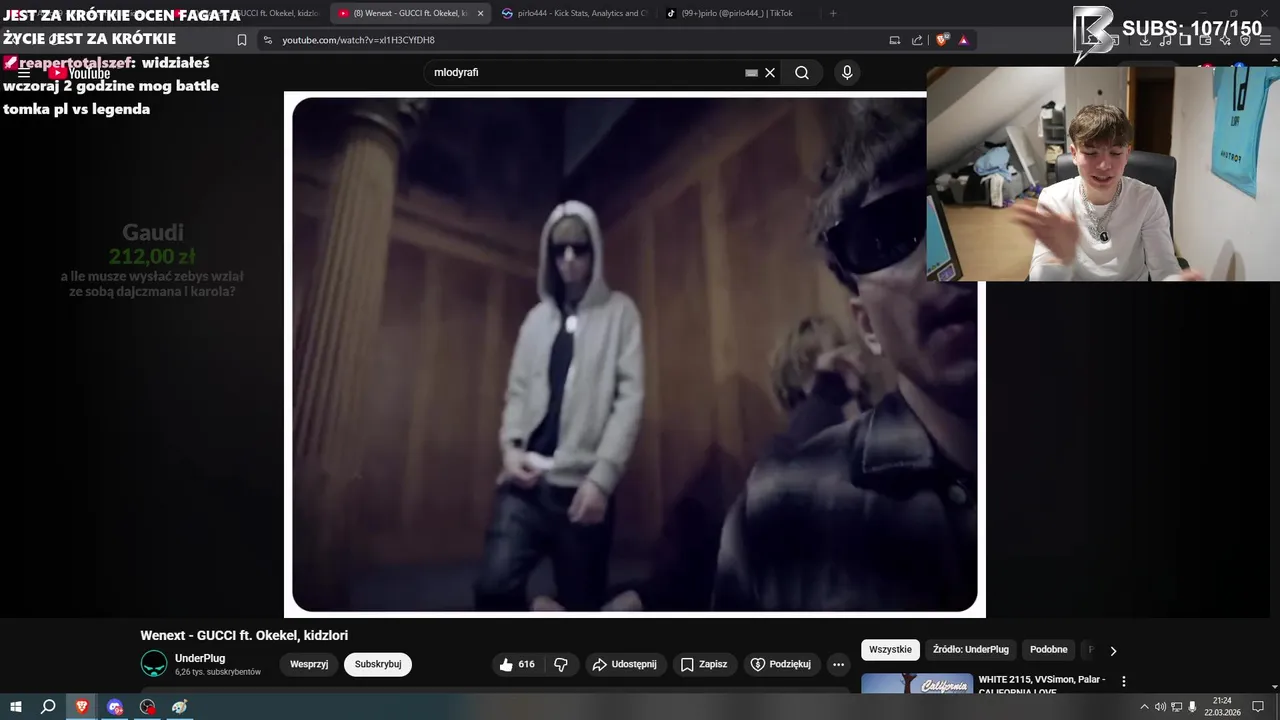This screenshot has width=1280, height=720.
Task: Click the music video player
Action: (634, 354)
